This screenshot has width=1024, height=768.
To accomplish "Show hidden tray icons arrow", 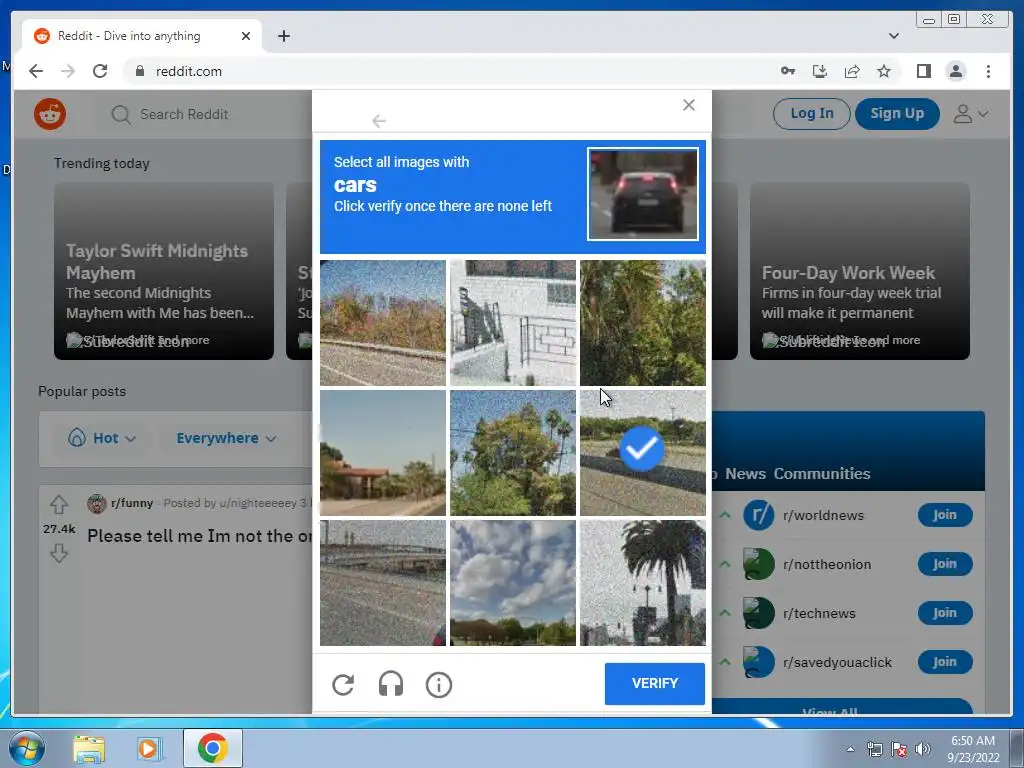I will click(850, 750).
